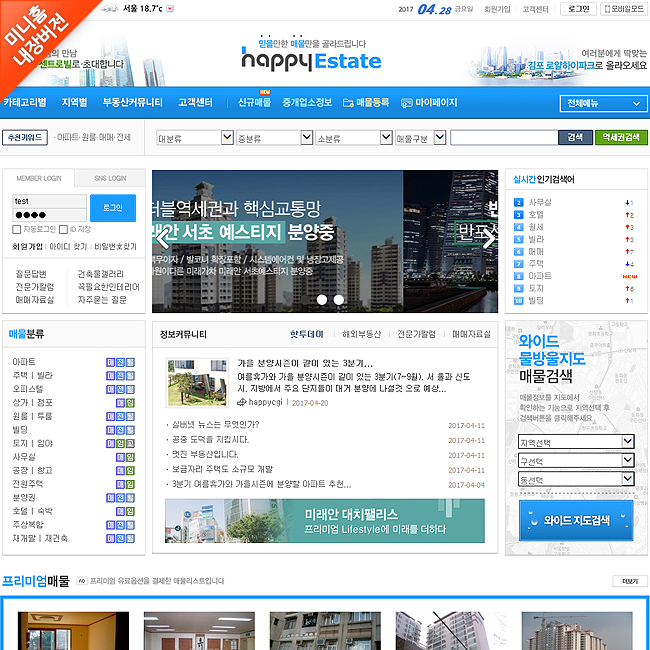
Task: Open the article thumbnail in 정보커뮤니티
Action: [x=197, y=382]
